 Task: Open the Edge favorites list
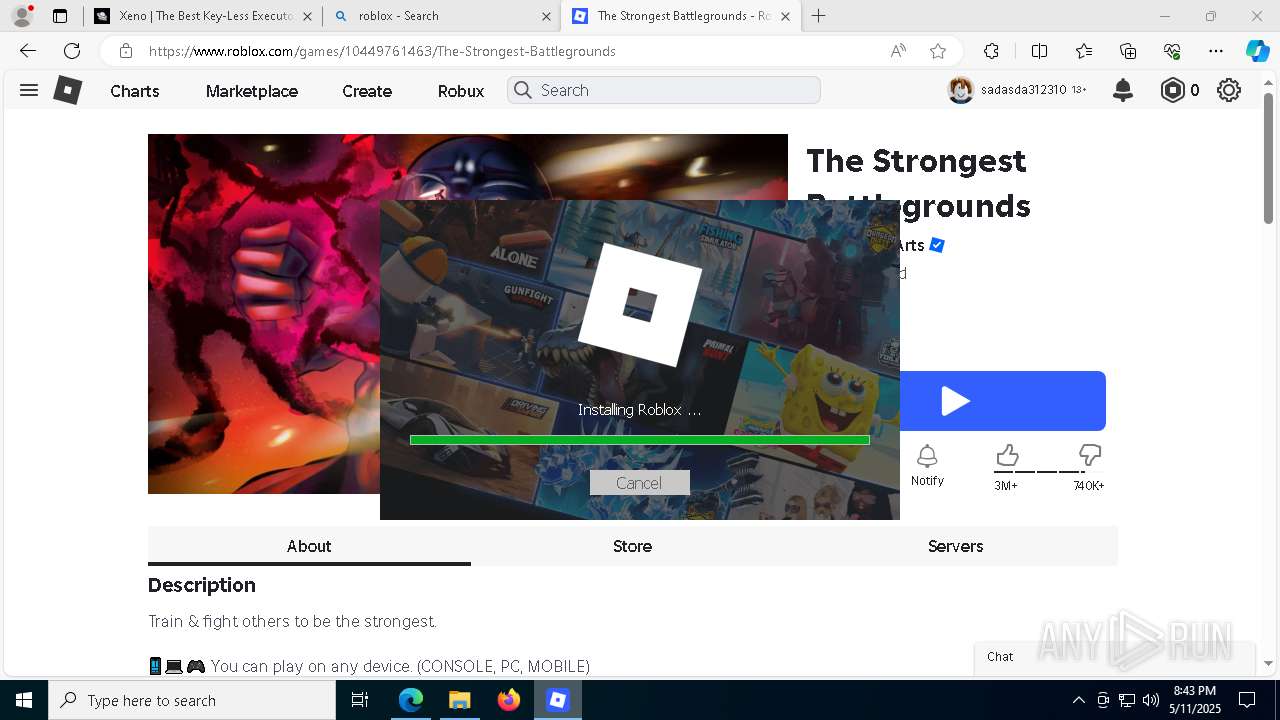tap(1084, 51)
